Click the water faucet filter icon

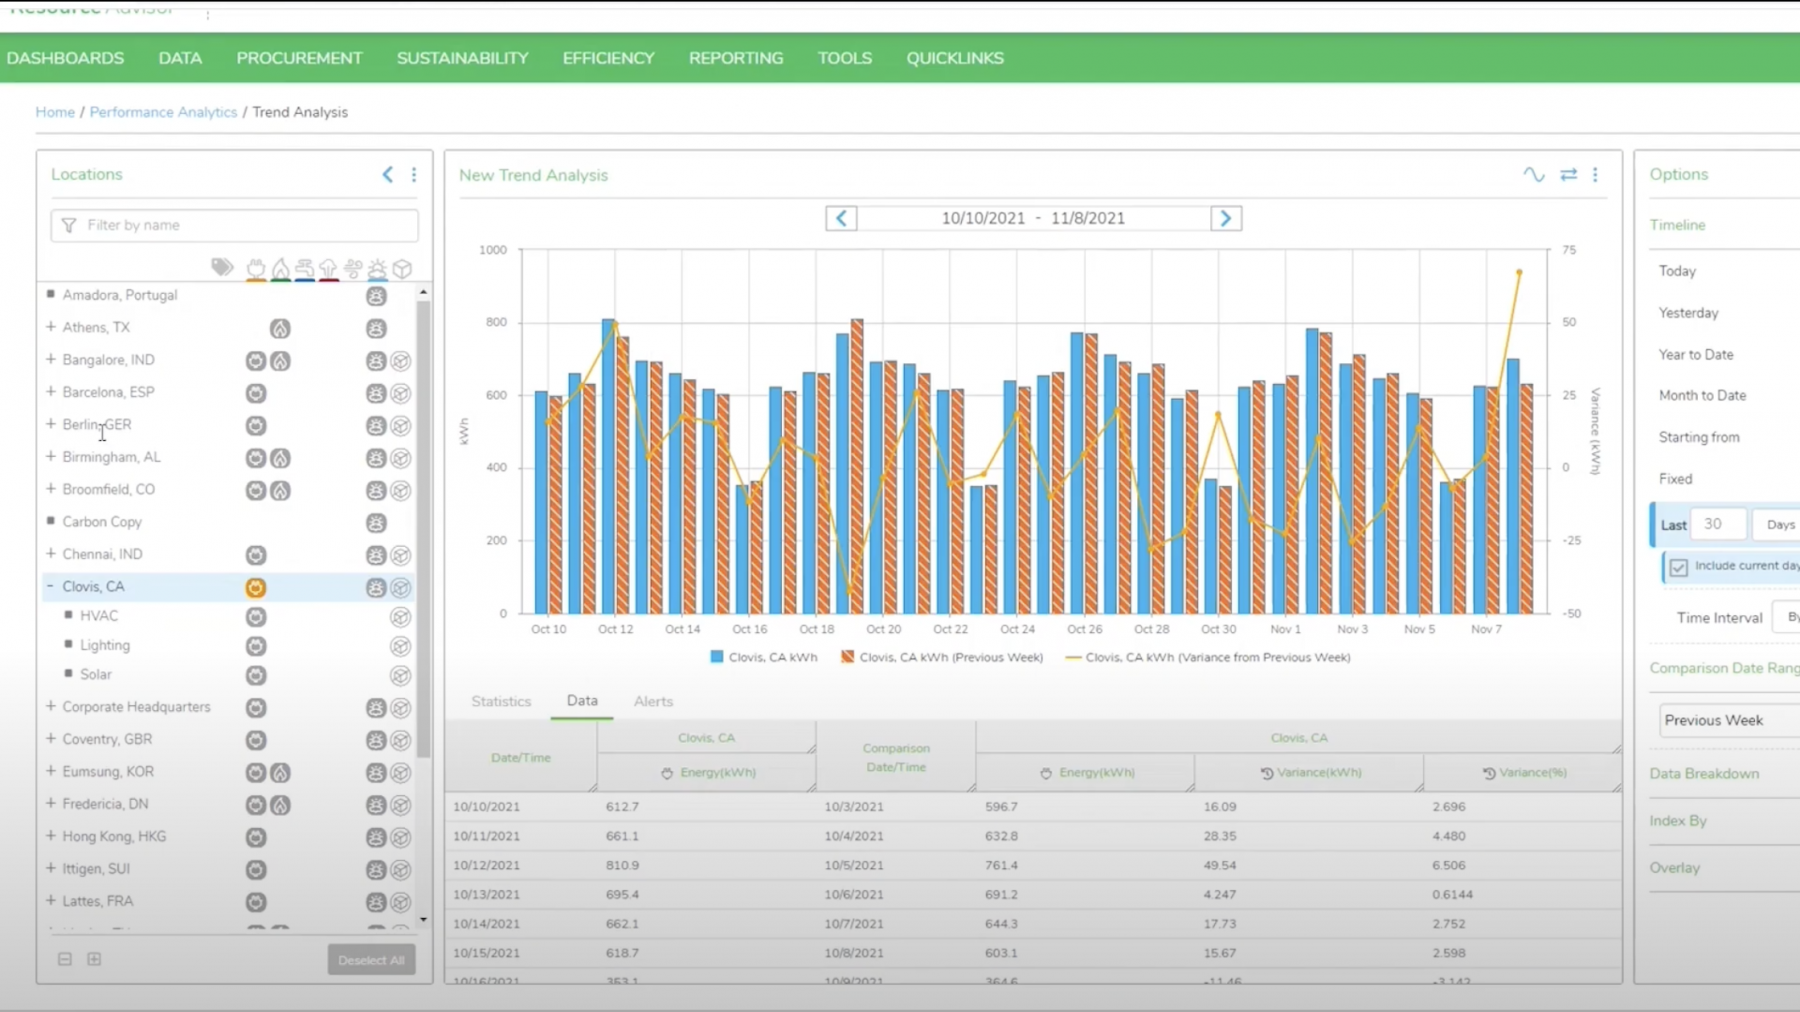click(x=305, y=268)
